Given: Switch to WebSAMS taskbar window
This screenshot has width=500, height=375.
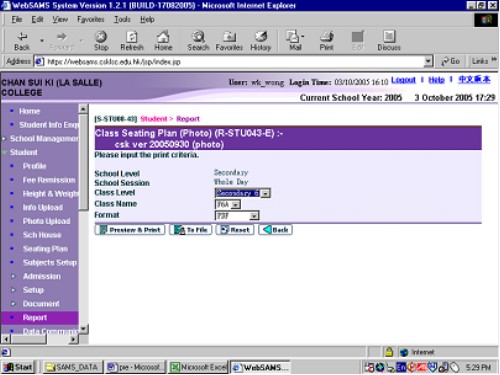Looking at the screenshot, I should [260, 367].
